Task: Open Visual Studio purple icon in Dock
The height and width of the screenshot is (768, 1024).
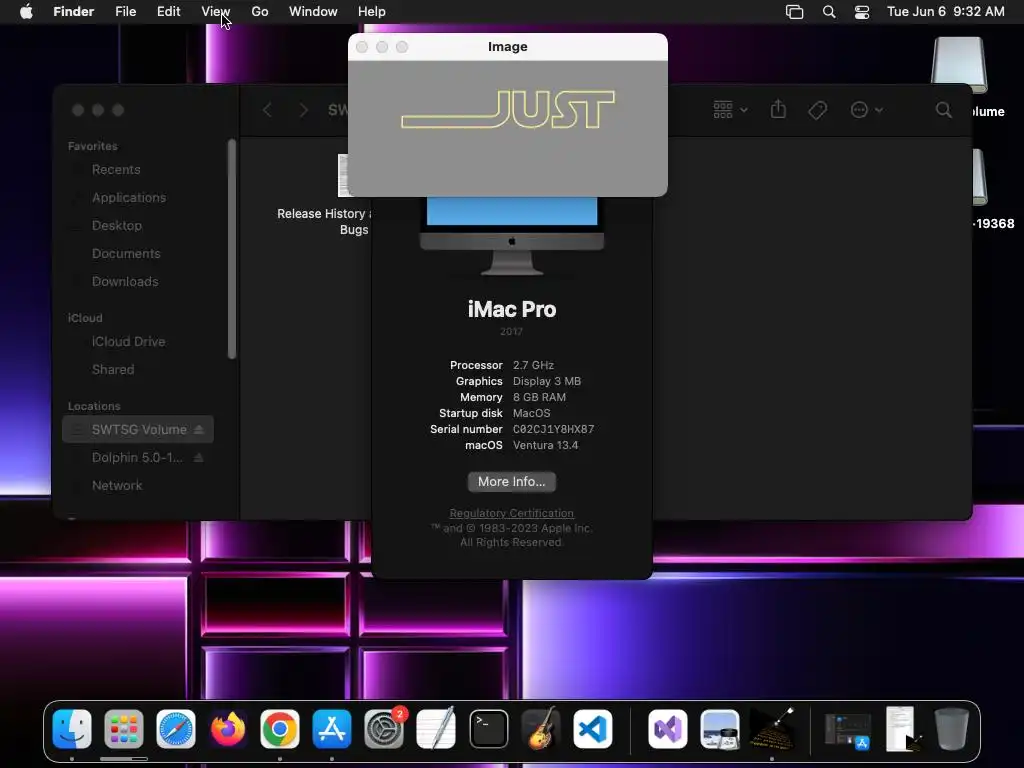Action: (x=667, y=729)
